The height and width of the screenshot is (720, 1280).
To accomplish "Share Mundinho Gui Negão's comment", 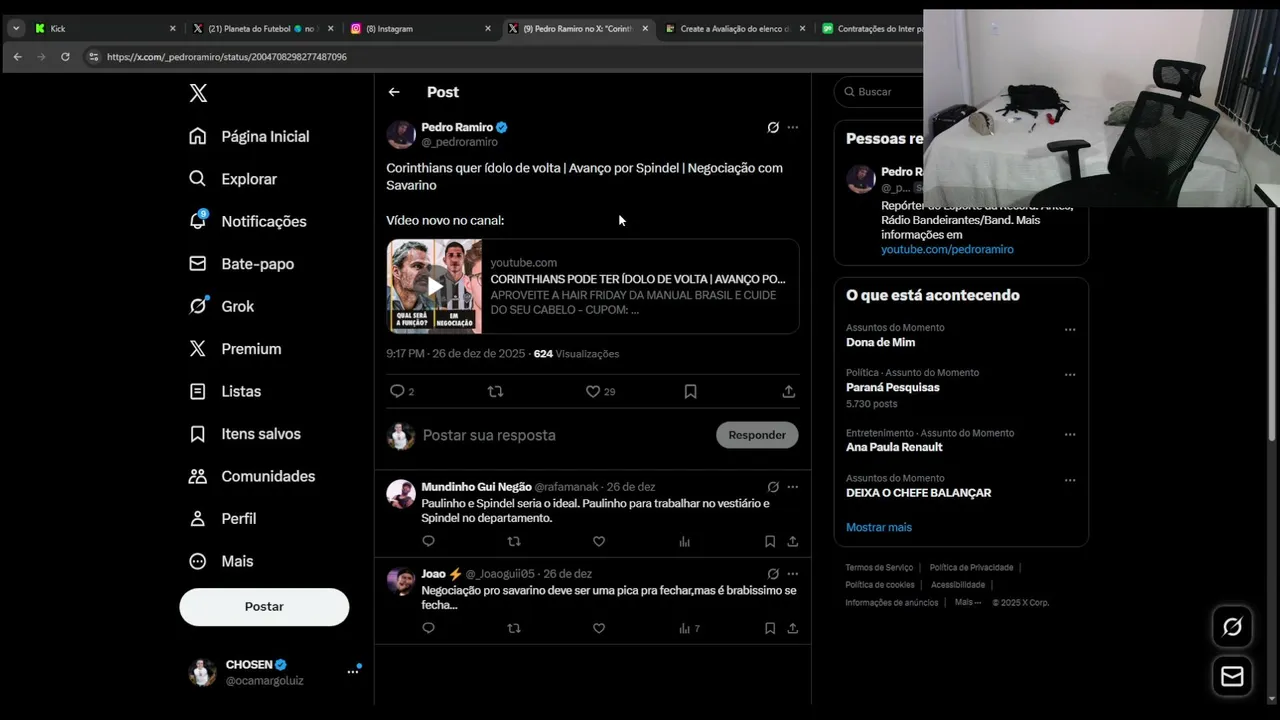I will [x=793, y=541].
